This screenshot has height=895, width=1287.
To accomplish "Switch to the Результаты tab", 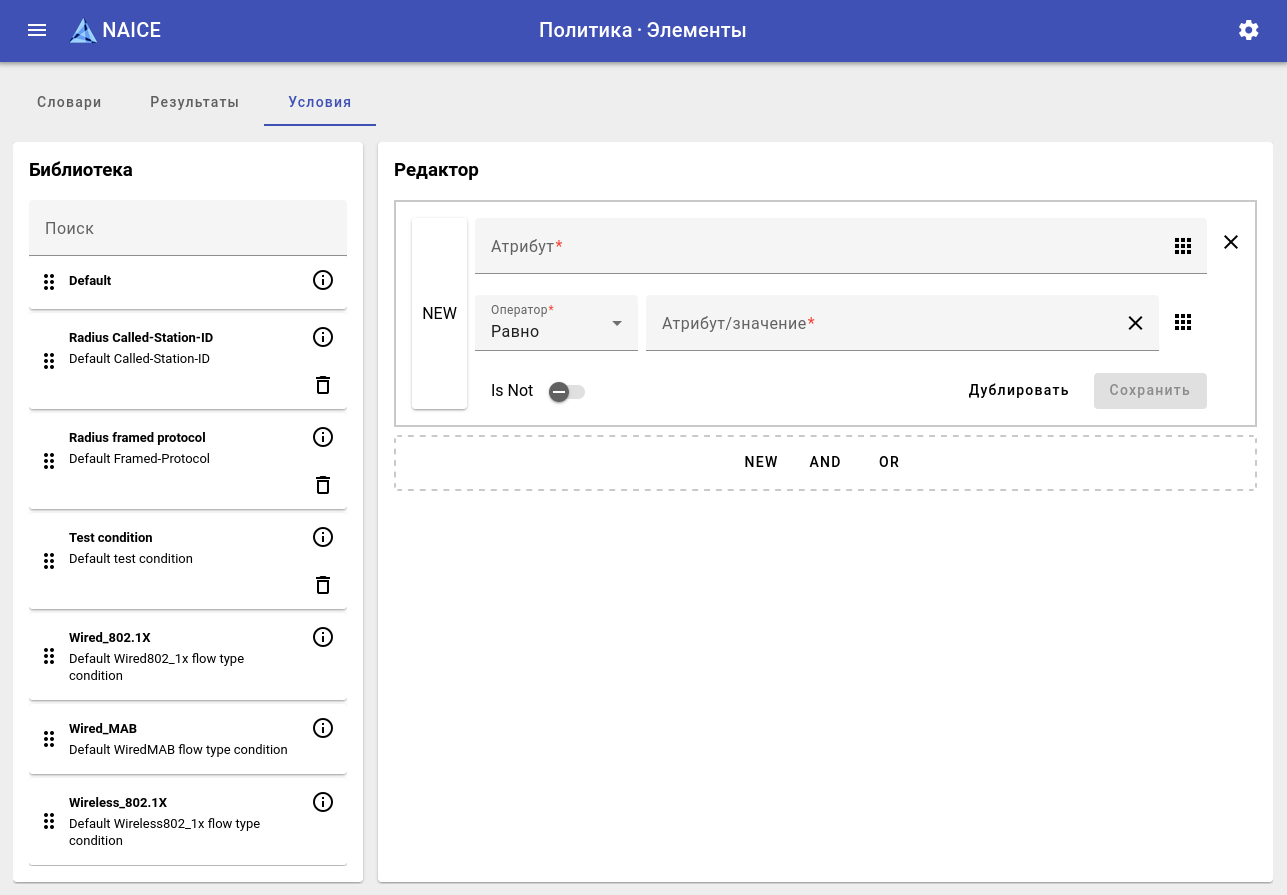I will click(195, 102).
